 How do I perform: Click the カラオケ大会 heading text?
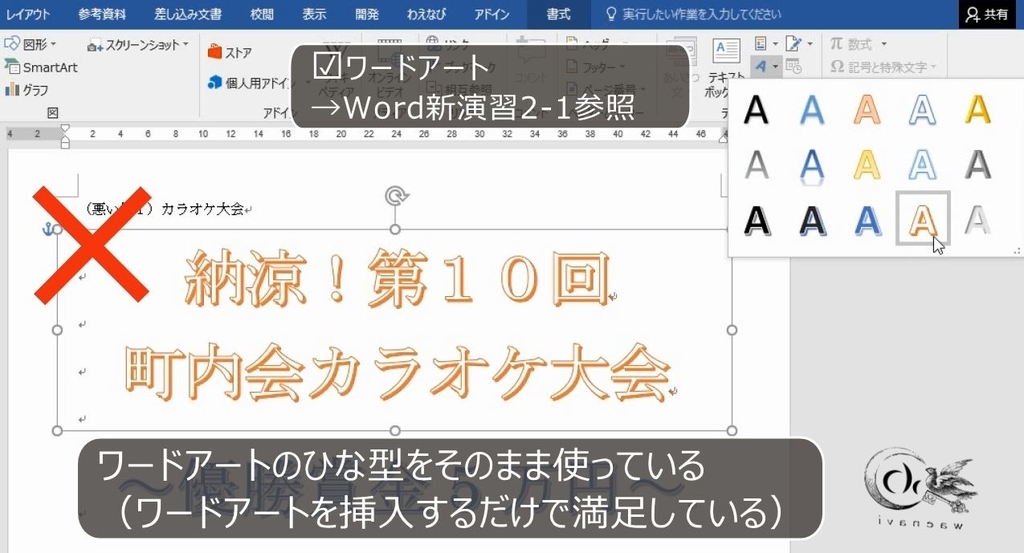(202, 209)
